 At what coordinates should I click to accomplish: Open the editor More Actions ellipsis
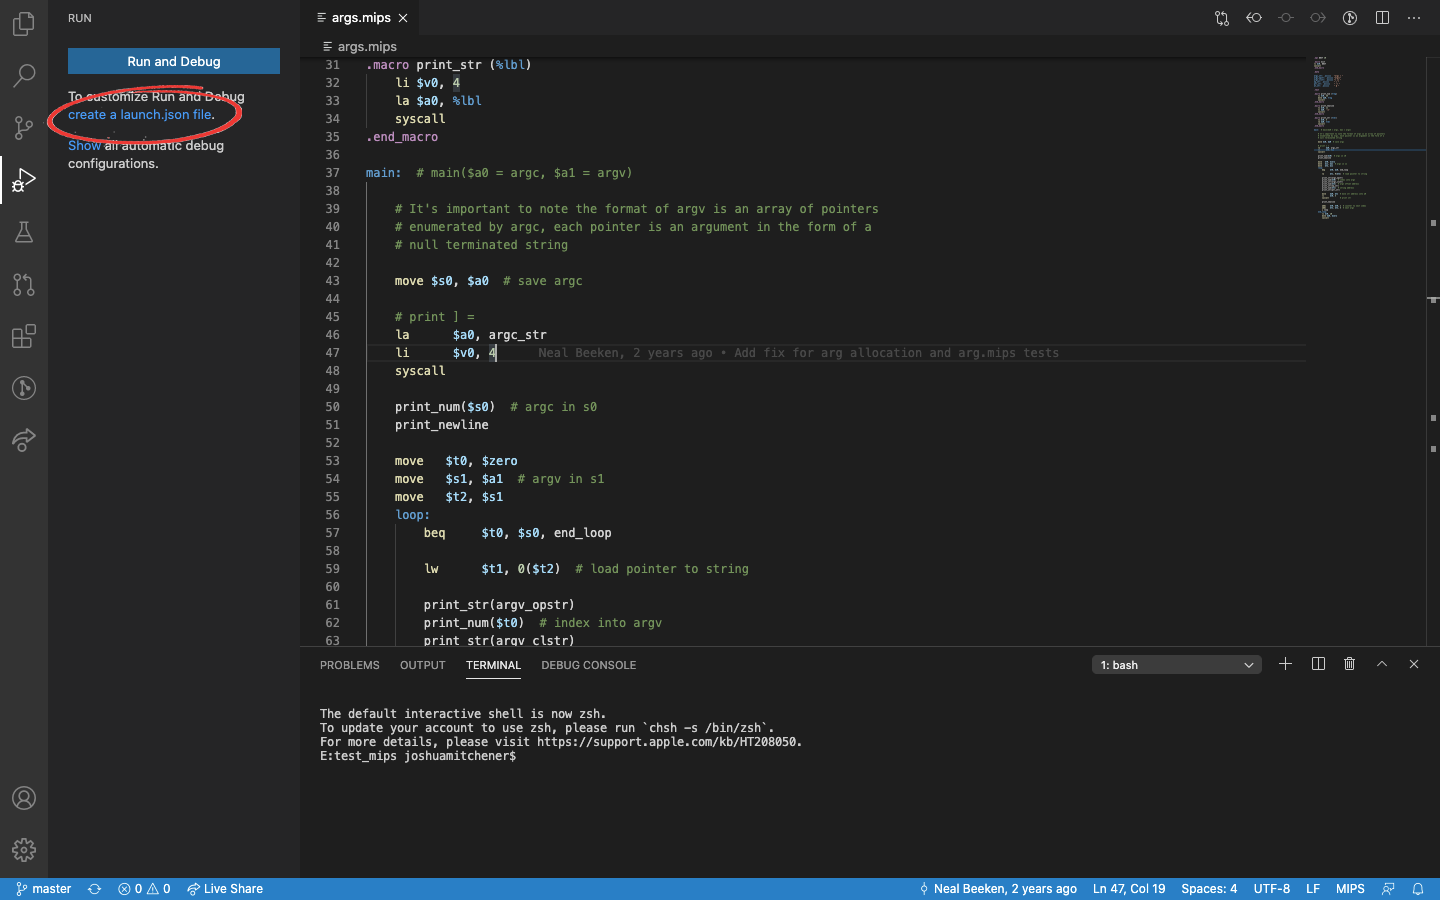coord(1414,18)
